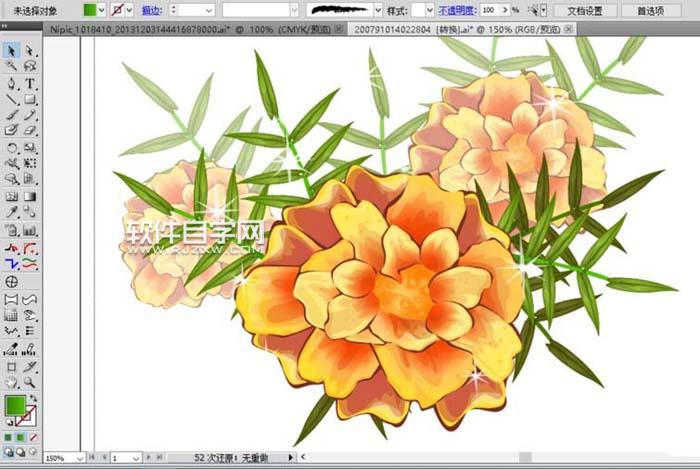Viewport: 700px width, 469px height.
Task: Click the green fill swatch in tools panel
Action: [15, 406]
